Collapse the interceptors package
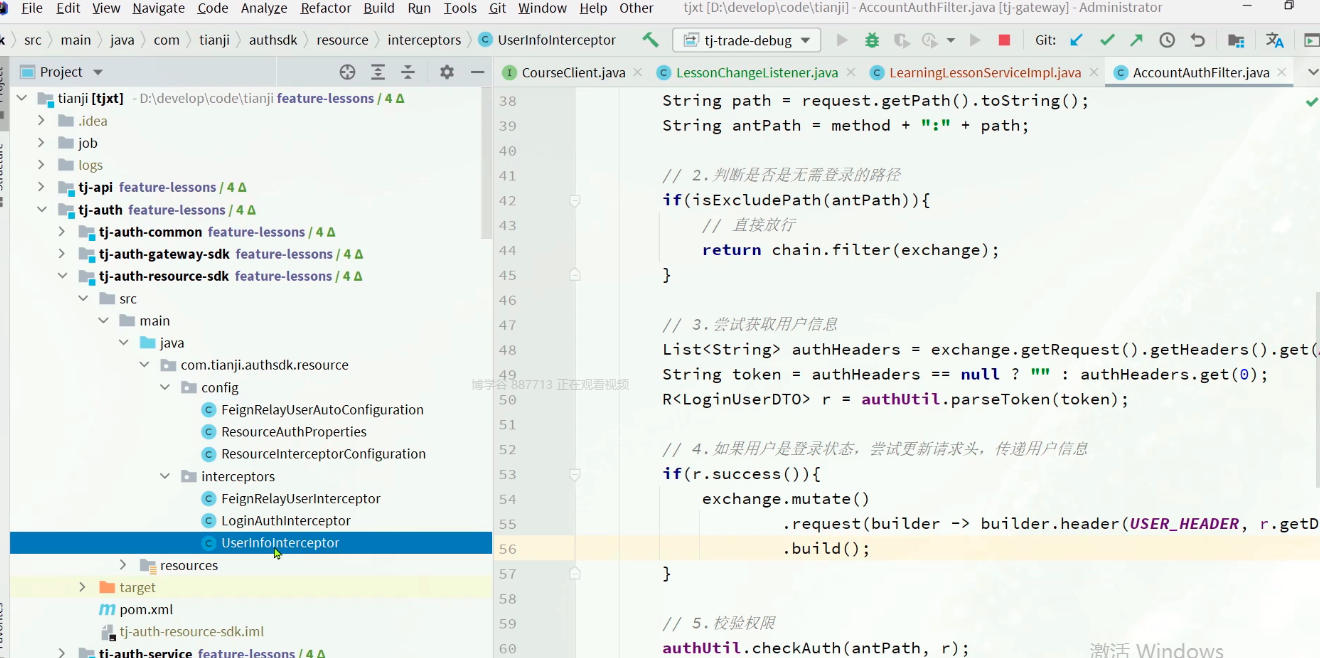 click(x=165, y=476)
